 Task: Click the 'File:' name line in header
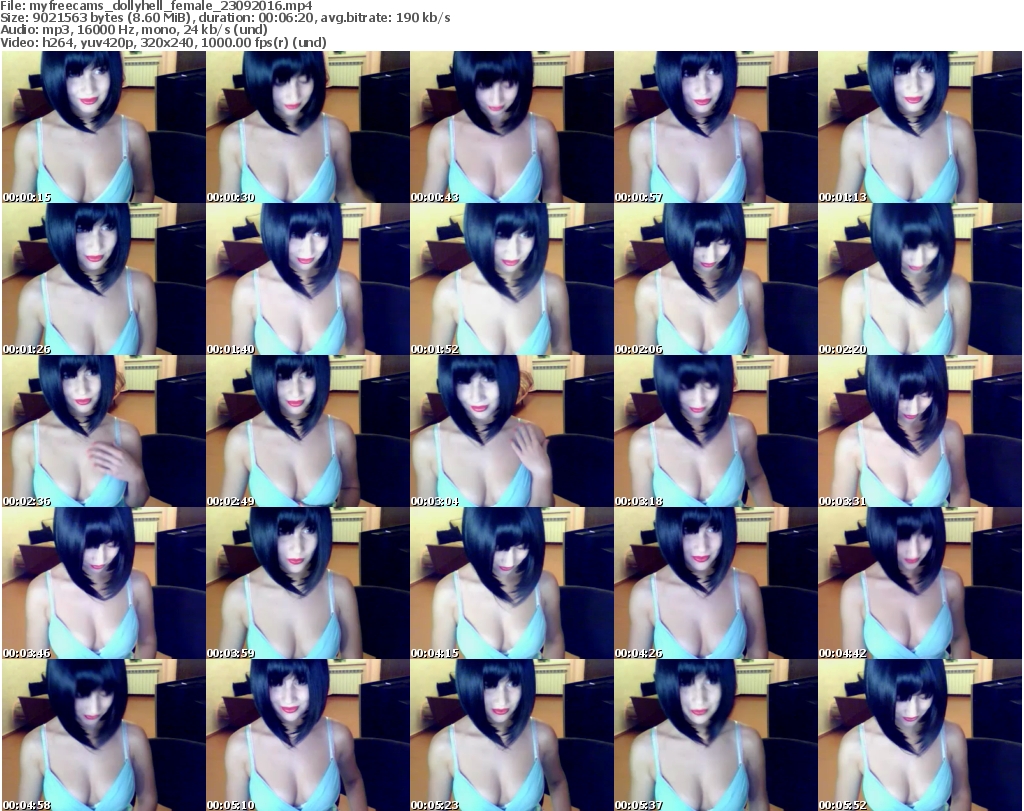(x=156, y=6)
